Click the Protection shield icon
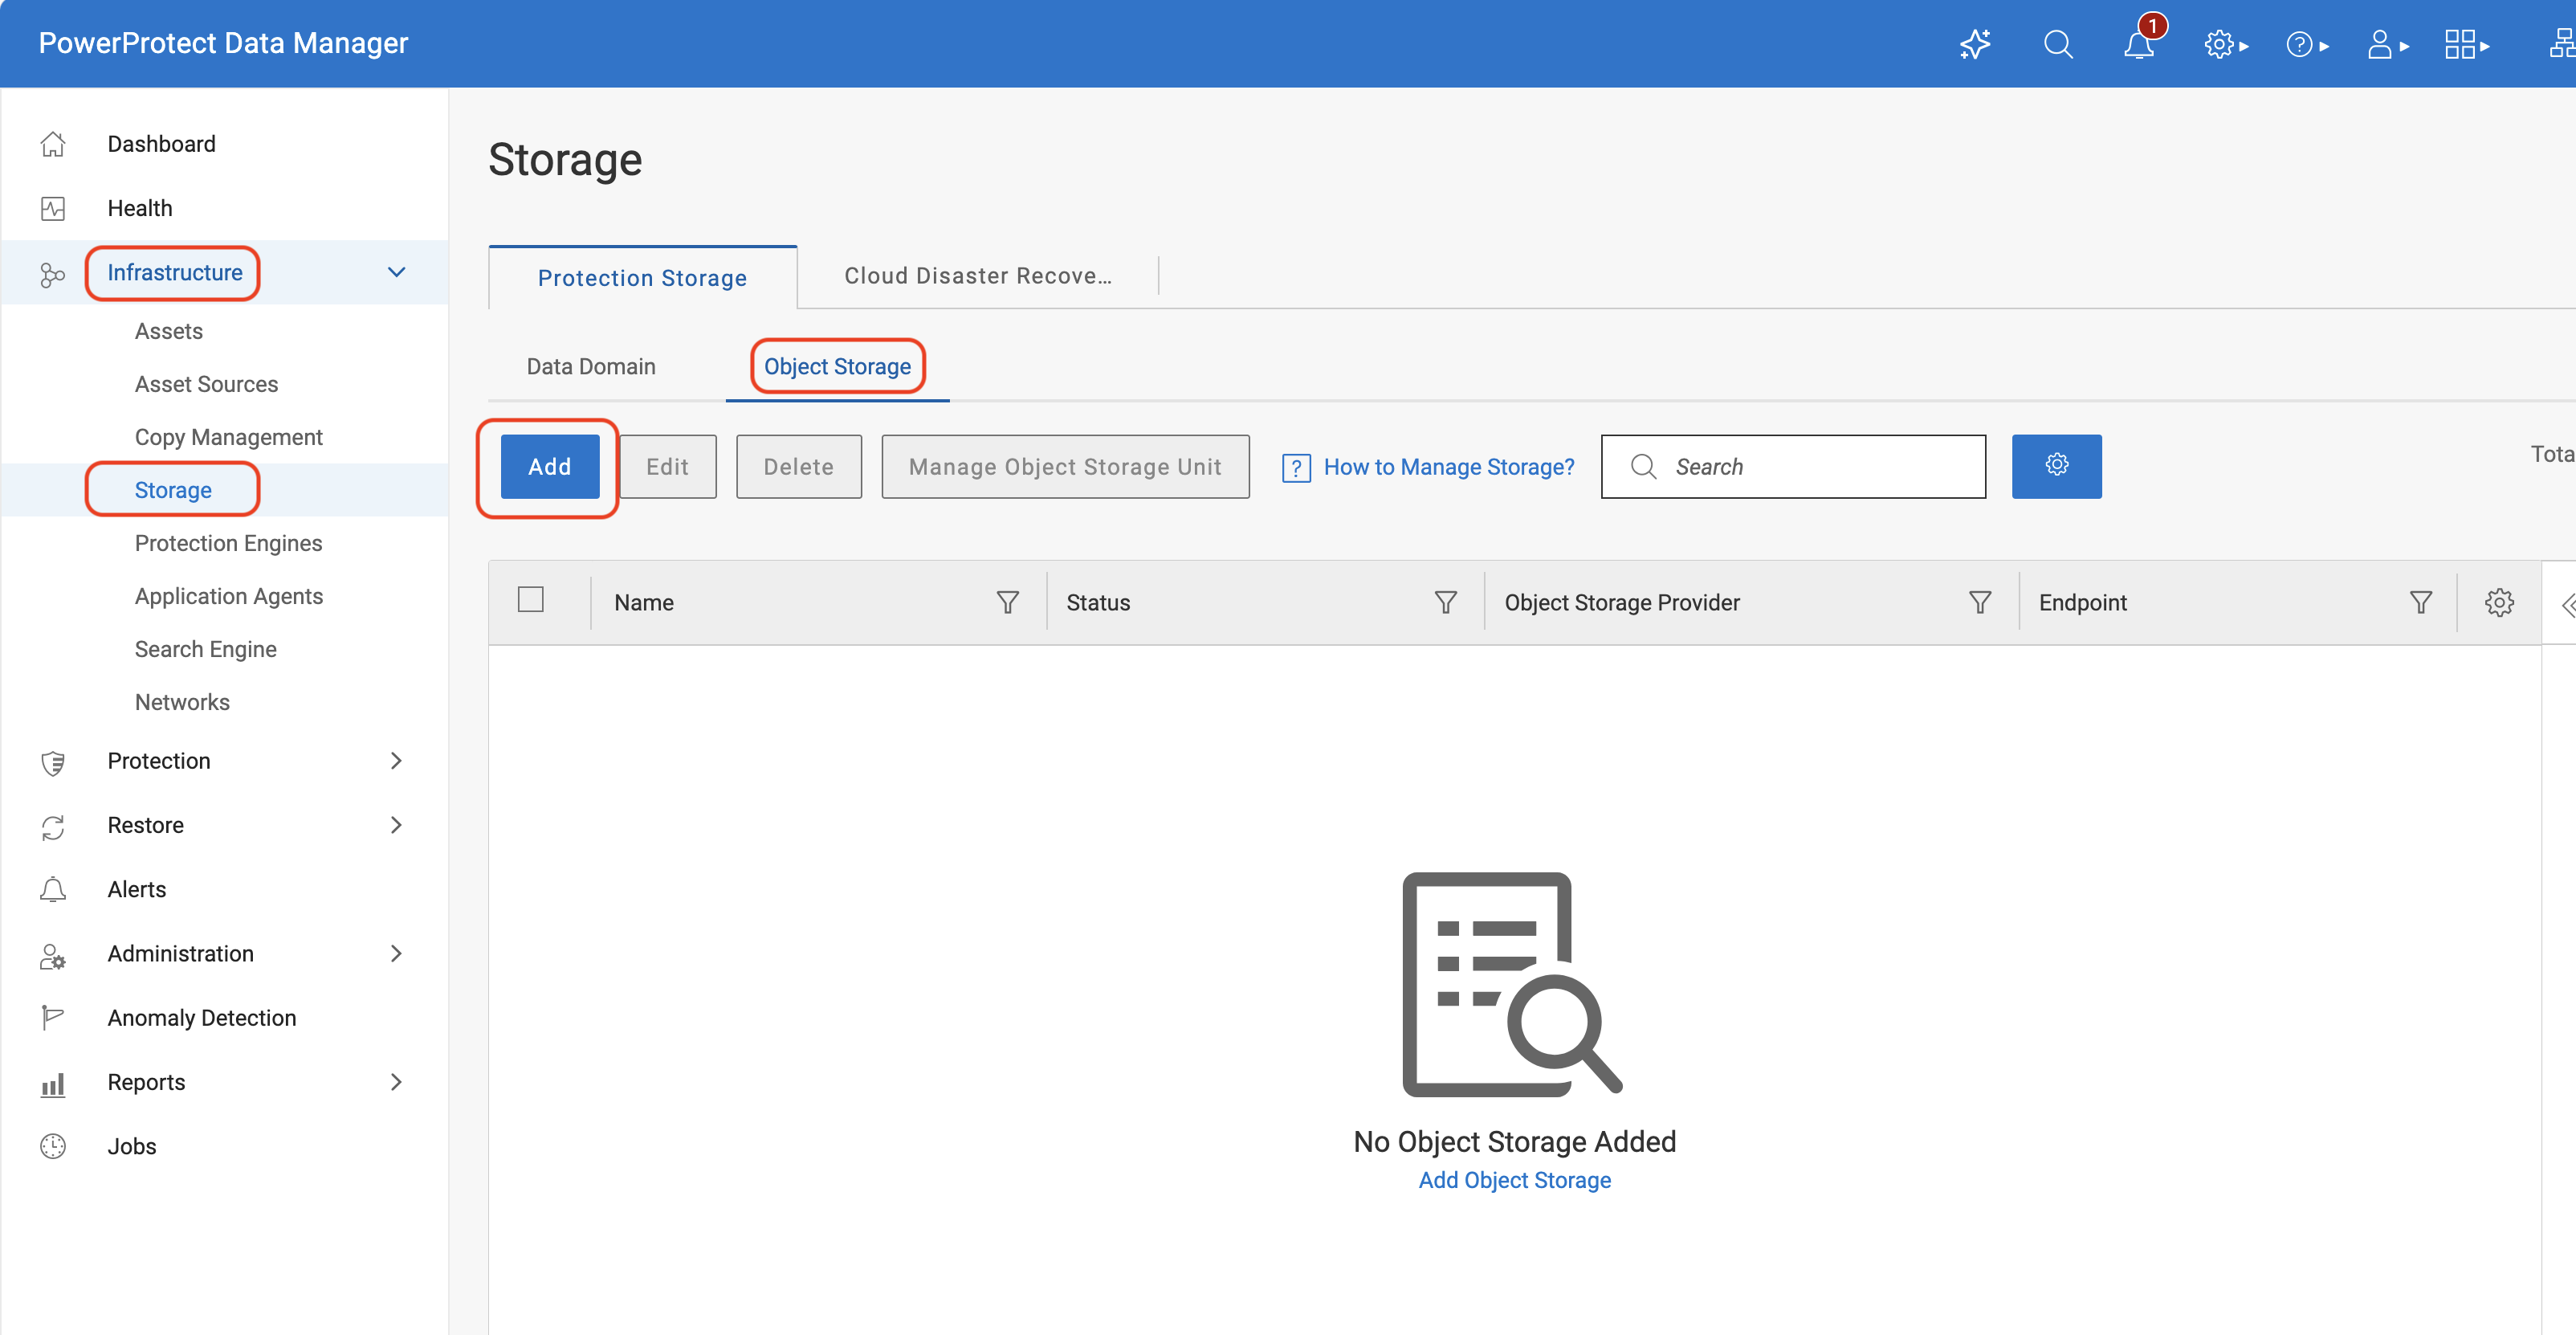The height and width of the screenshot is (1335, 2576). [53, 762]
